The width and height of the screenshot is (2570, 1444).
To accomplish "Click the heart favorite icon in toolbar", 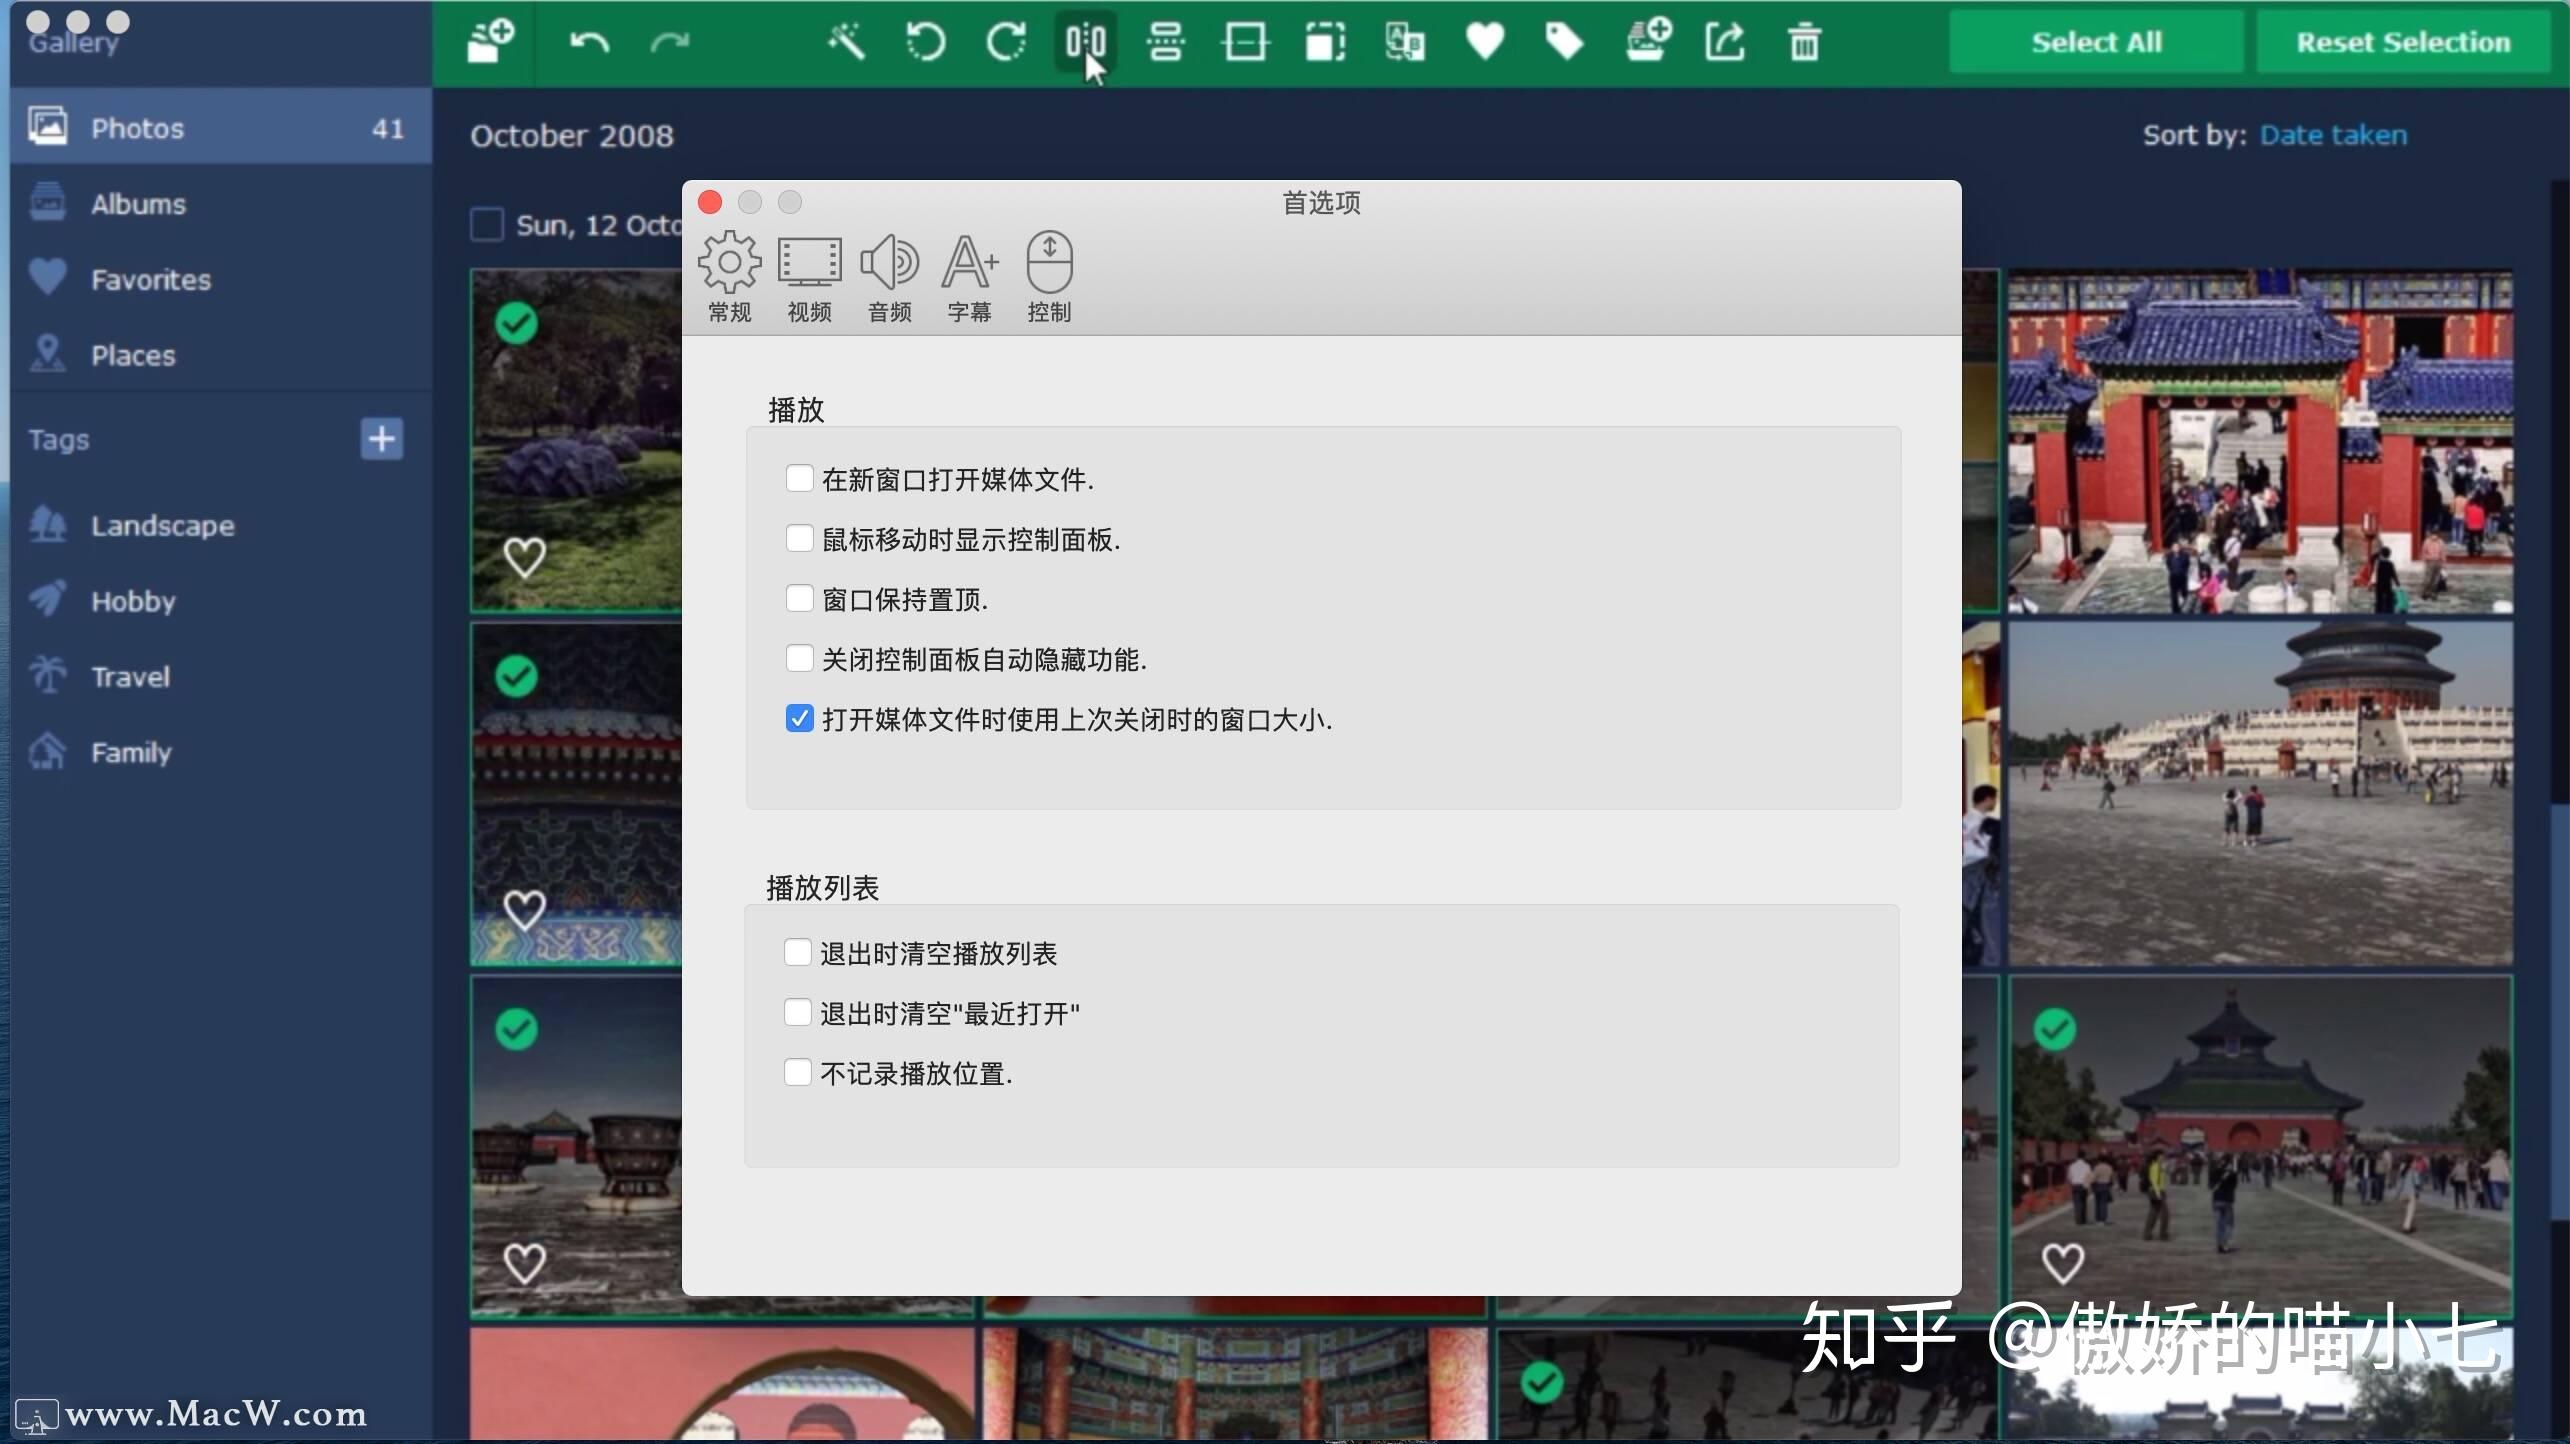I will 1483,42.
